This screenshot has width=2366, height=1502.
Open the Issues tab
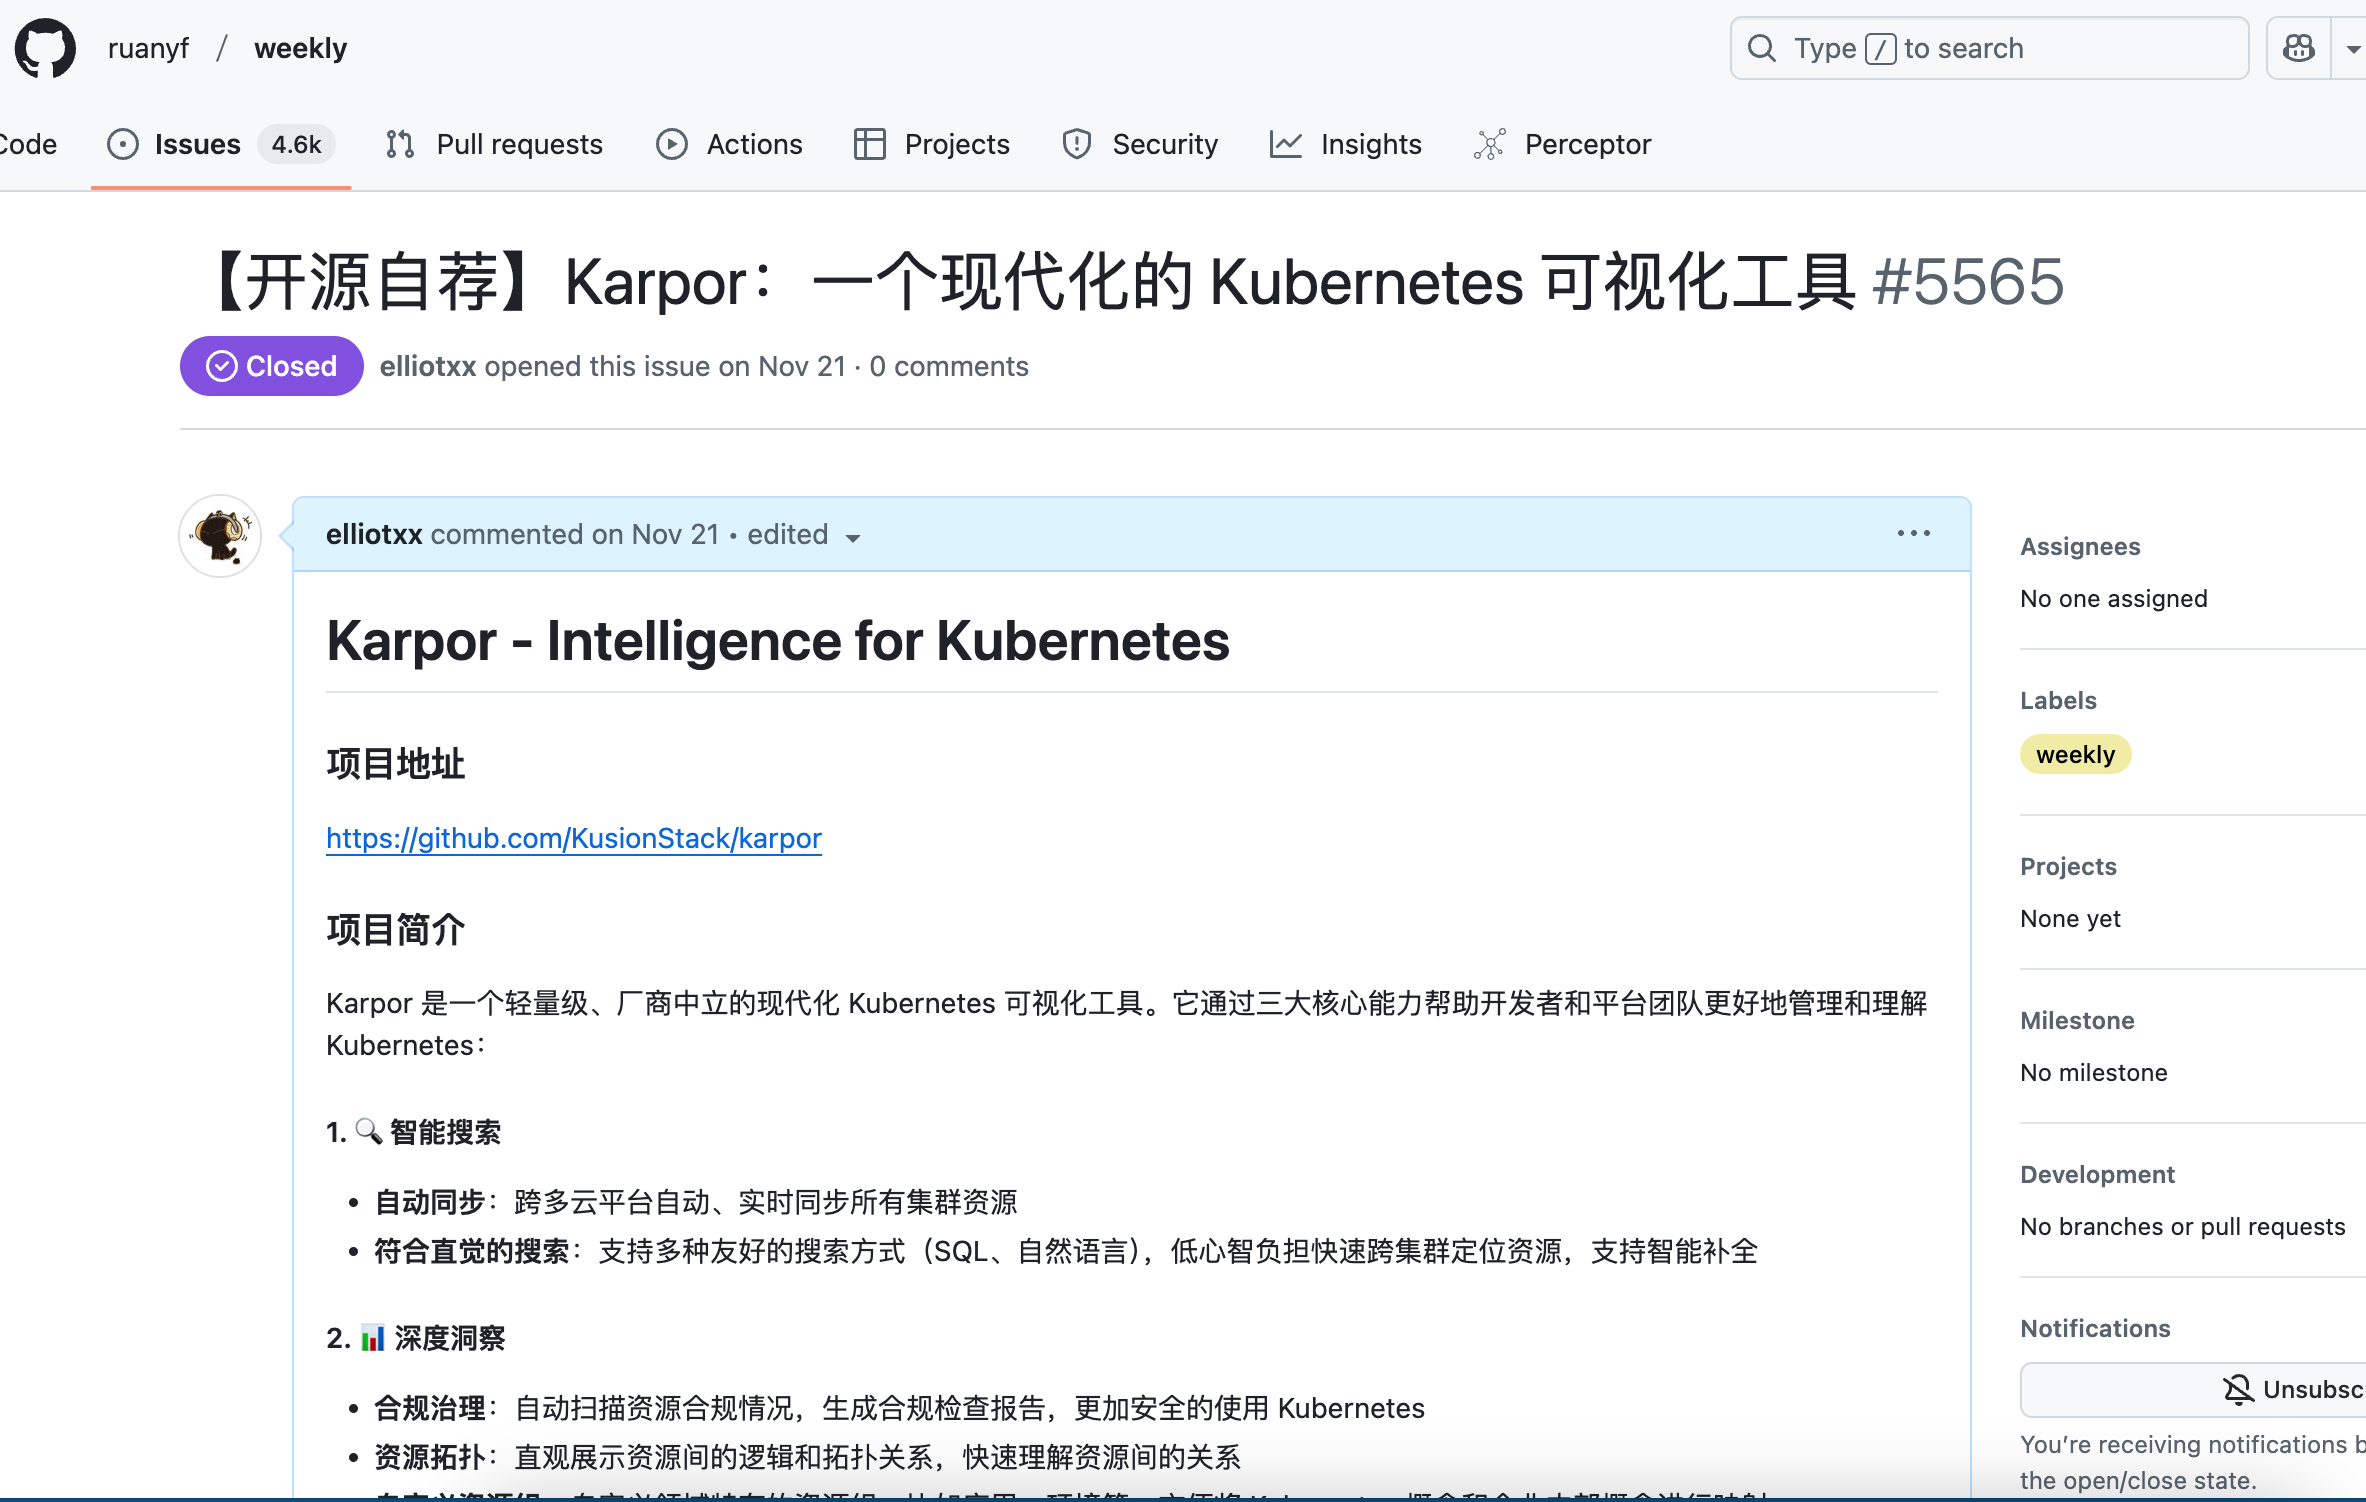click(x=198, y=144)
